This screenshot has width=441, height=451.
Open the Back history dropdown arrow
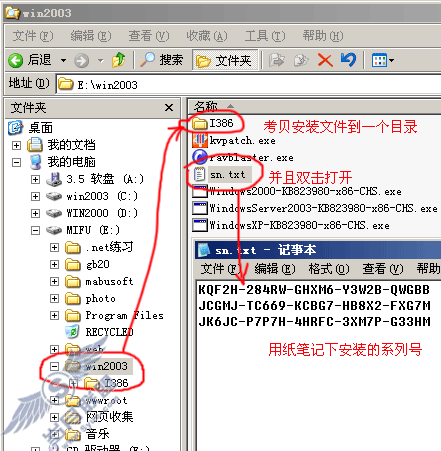[x=63, y=61]
